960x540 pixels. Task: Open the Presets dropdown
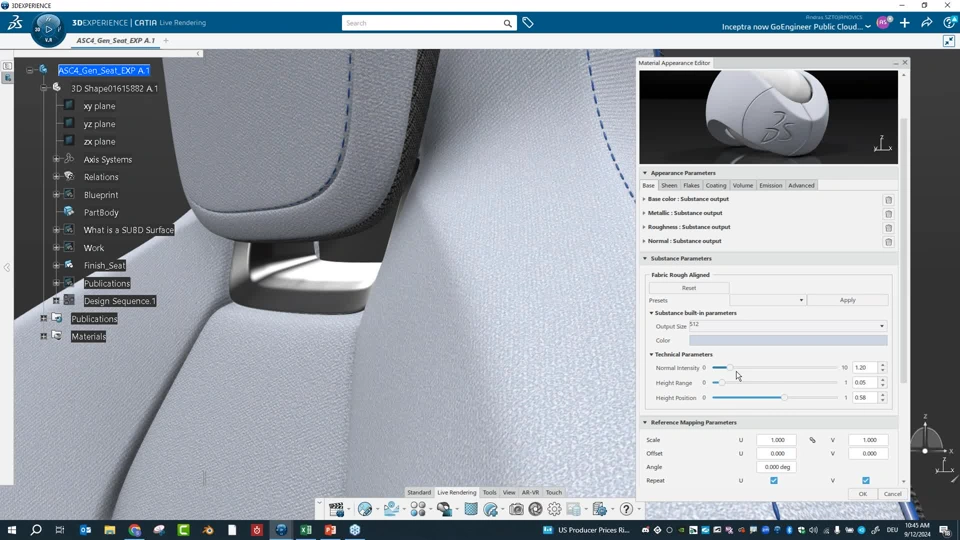pyautogui.click(x=767, y=300)
